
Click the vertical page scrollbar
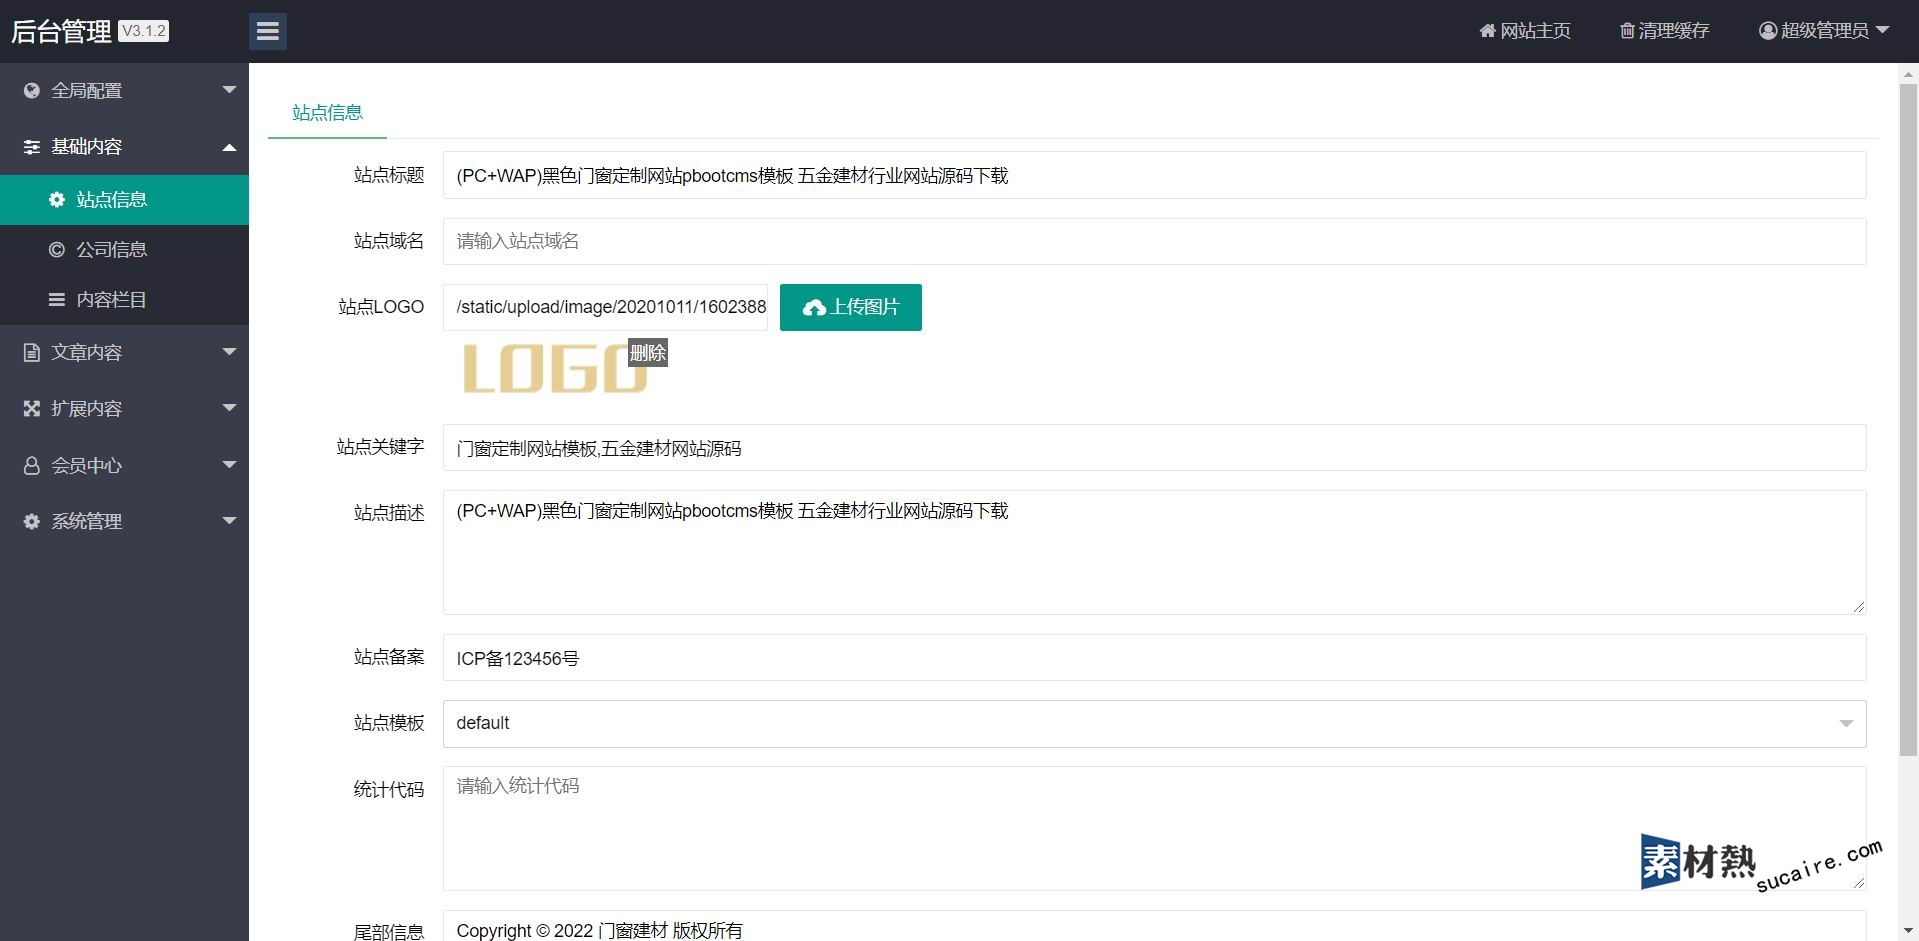click(1908, 420)
